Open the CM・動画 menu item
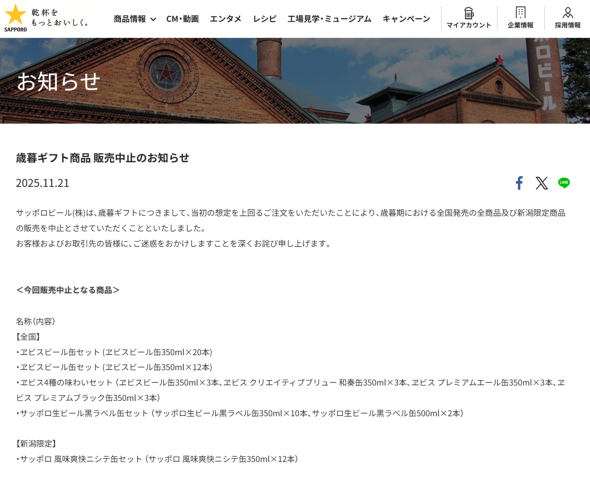 [182, 19]
